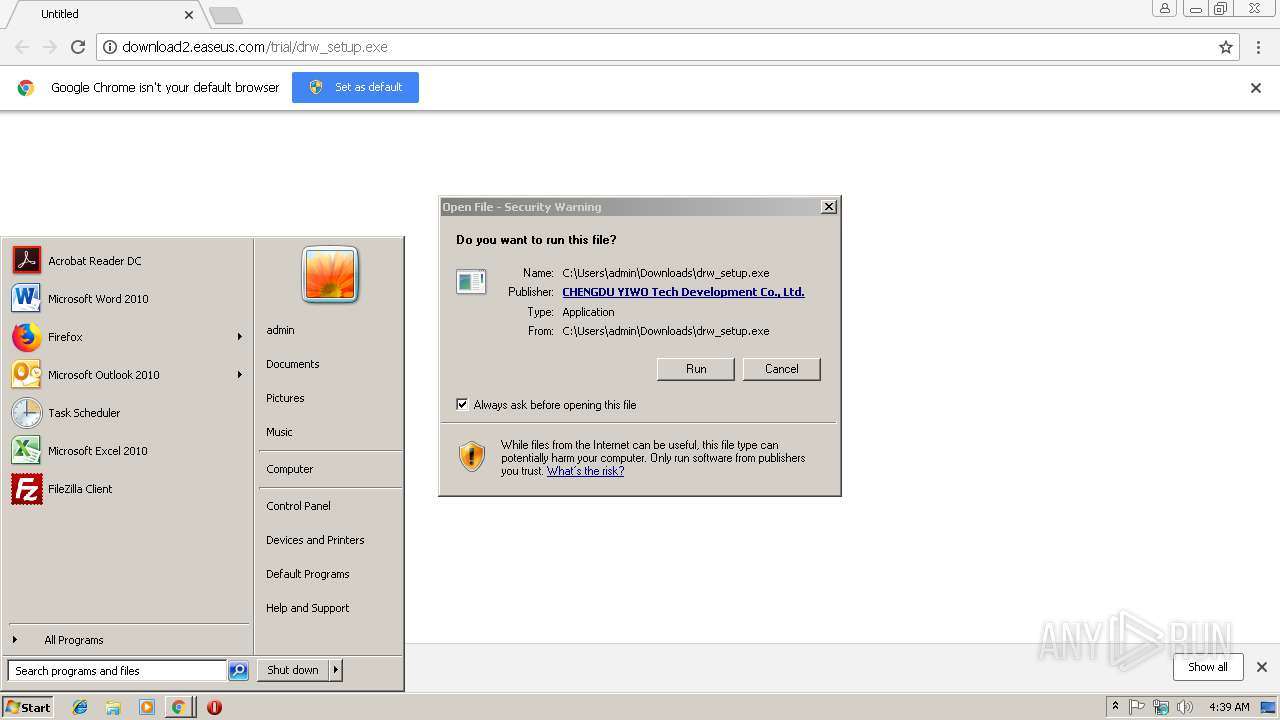
Task: Open Task Scheduler
Action: click(x=127, y=413)
